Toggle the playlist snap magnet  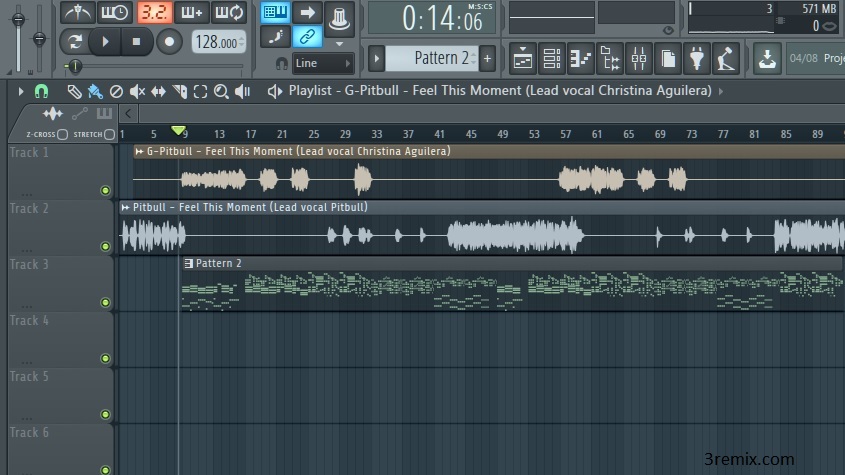point(41,91)
